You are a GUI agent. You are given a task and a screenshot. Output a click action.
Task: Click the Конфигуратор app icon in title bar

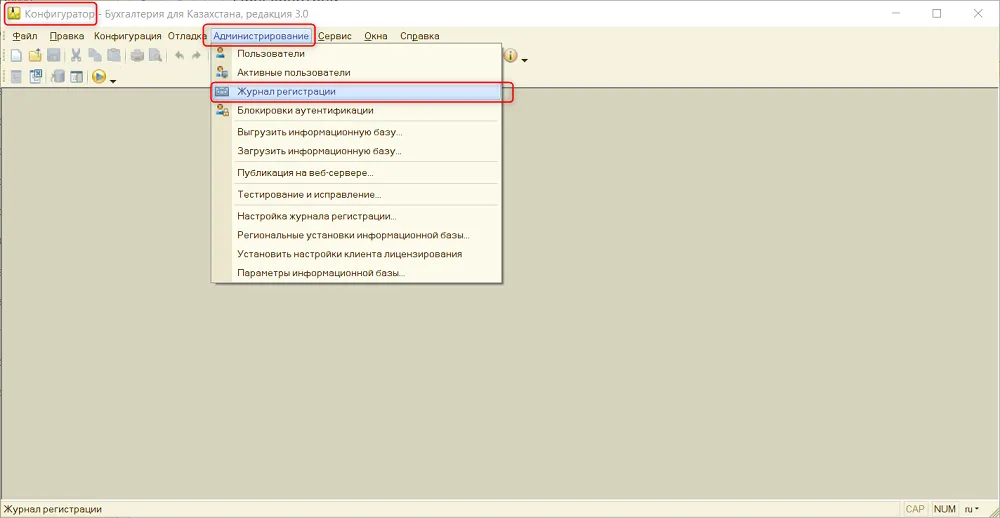pyautogui.click(x=14, y=13)
